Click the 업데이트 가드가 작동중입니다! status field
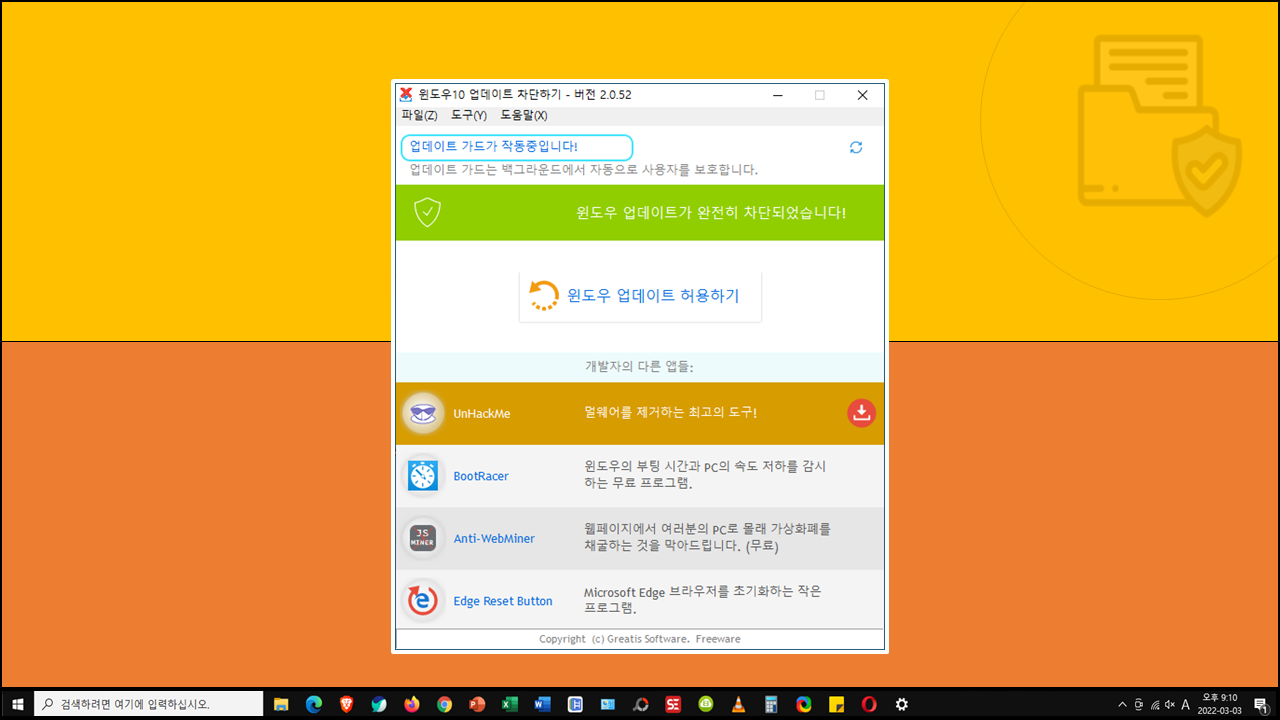1280x720 pixels. tap(517, 147)
